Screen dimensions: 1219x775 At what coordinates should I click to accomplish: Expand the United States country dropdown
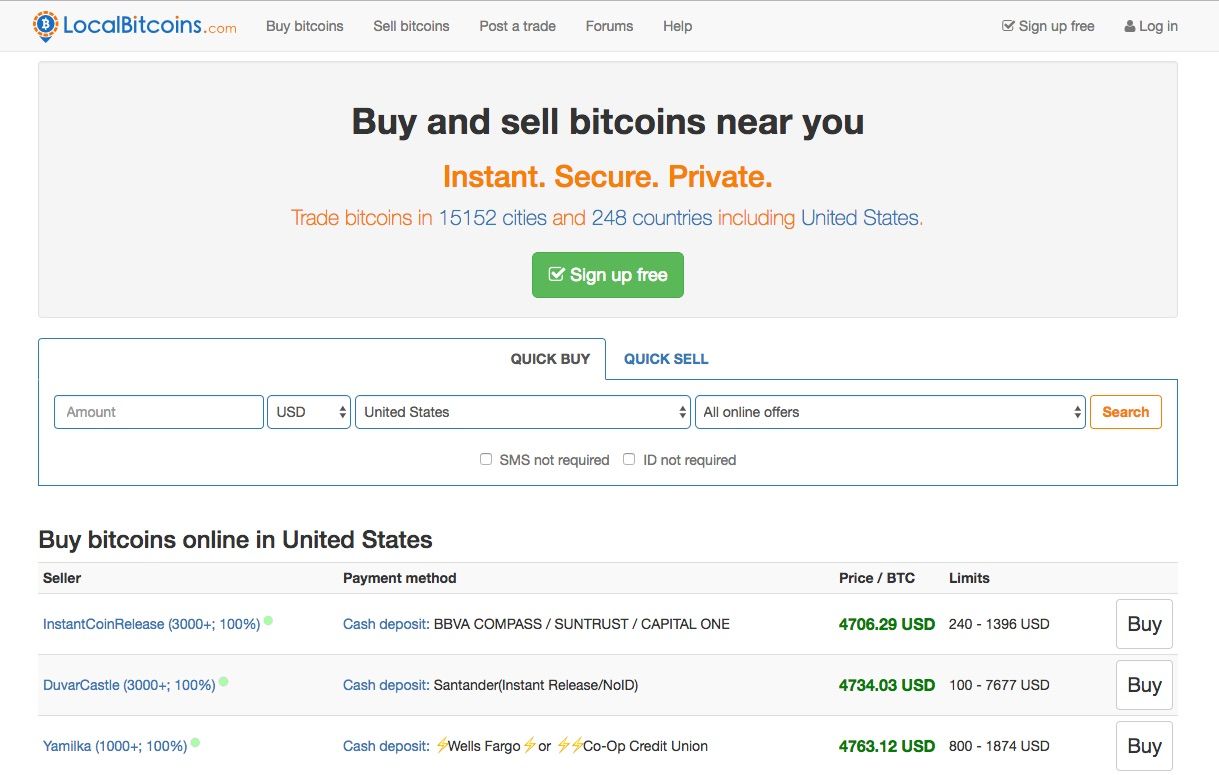click(522, 412)
